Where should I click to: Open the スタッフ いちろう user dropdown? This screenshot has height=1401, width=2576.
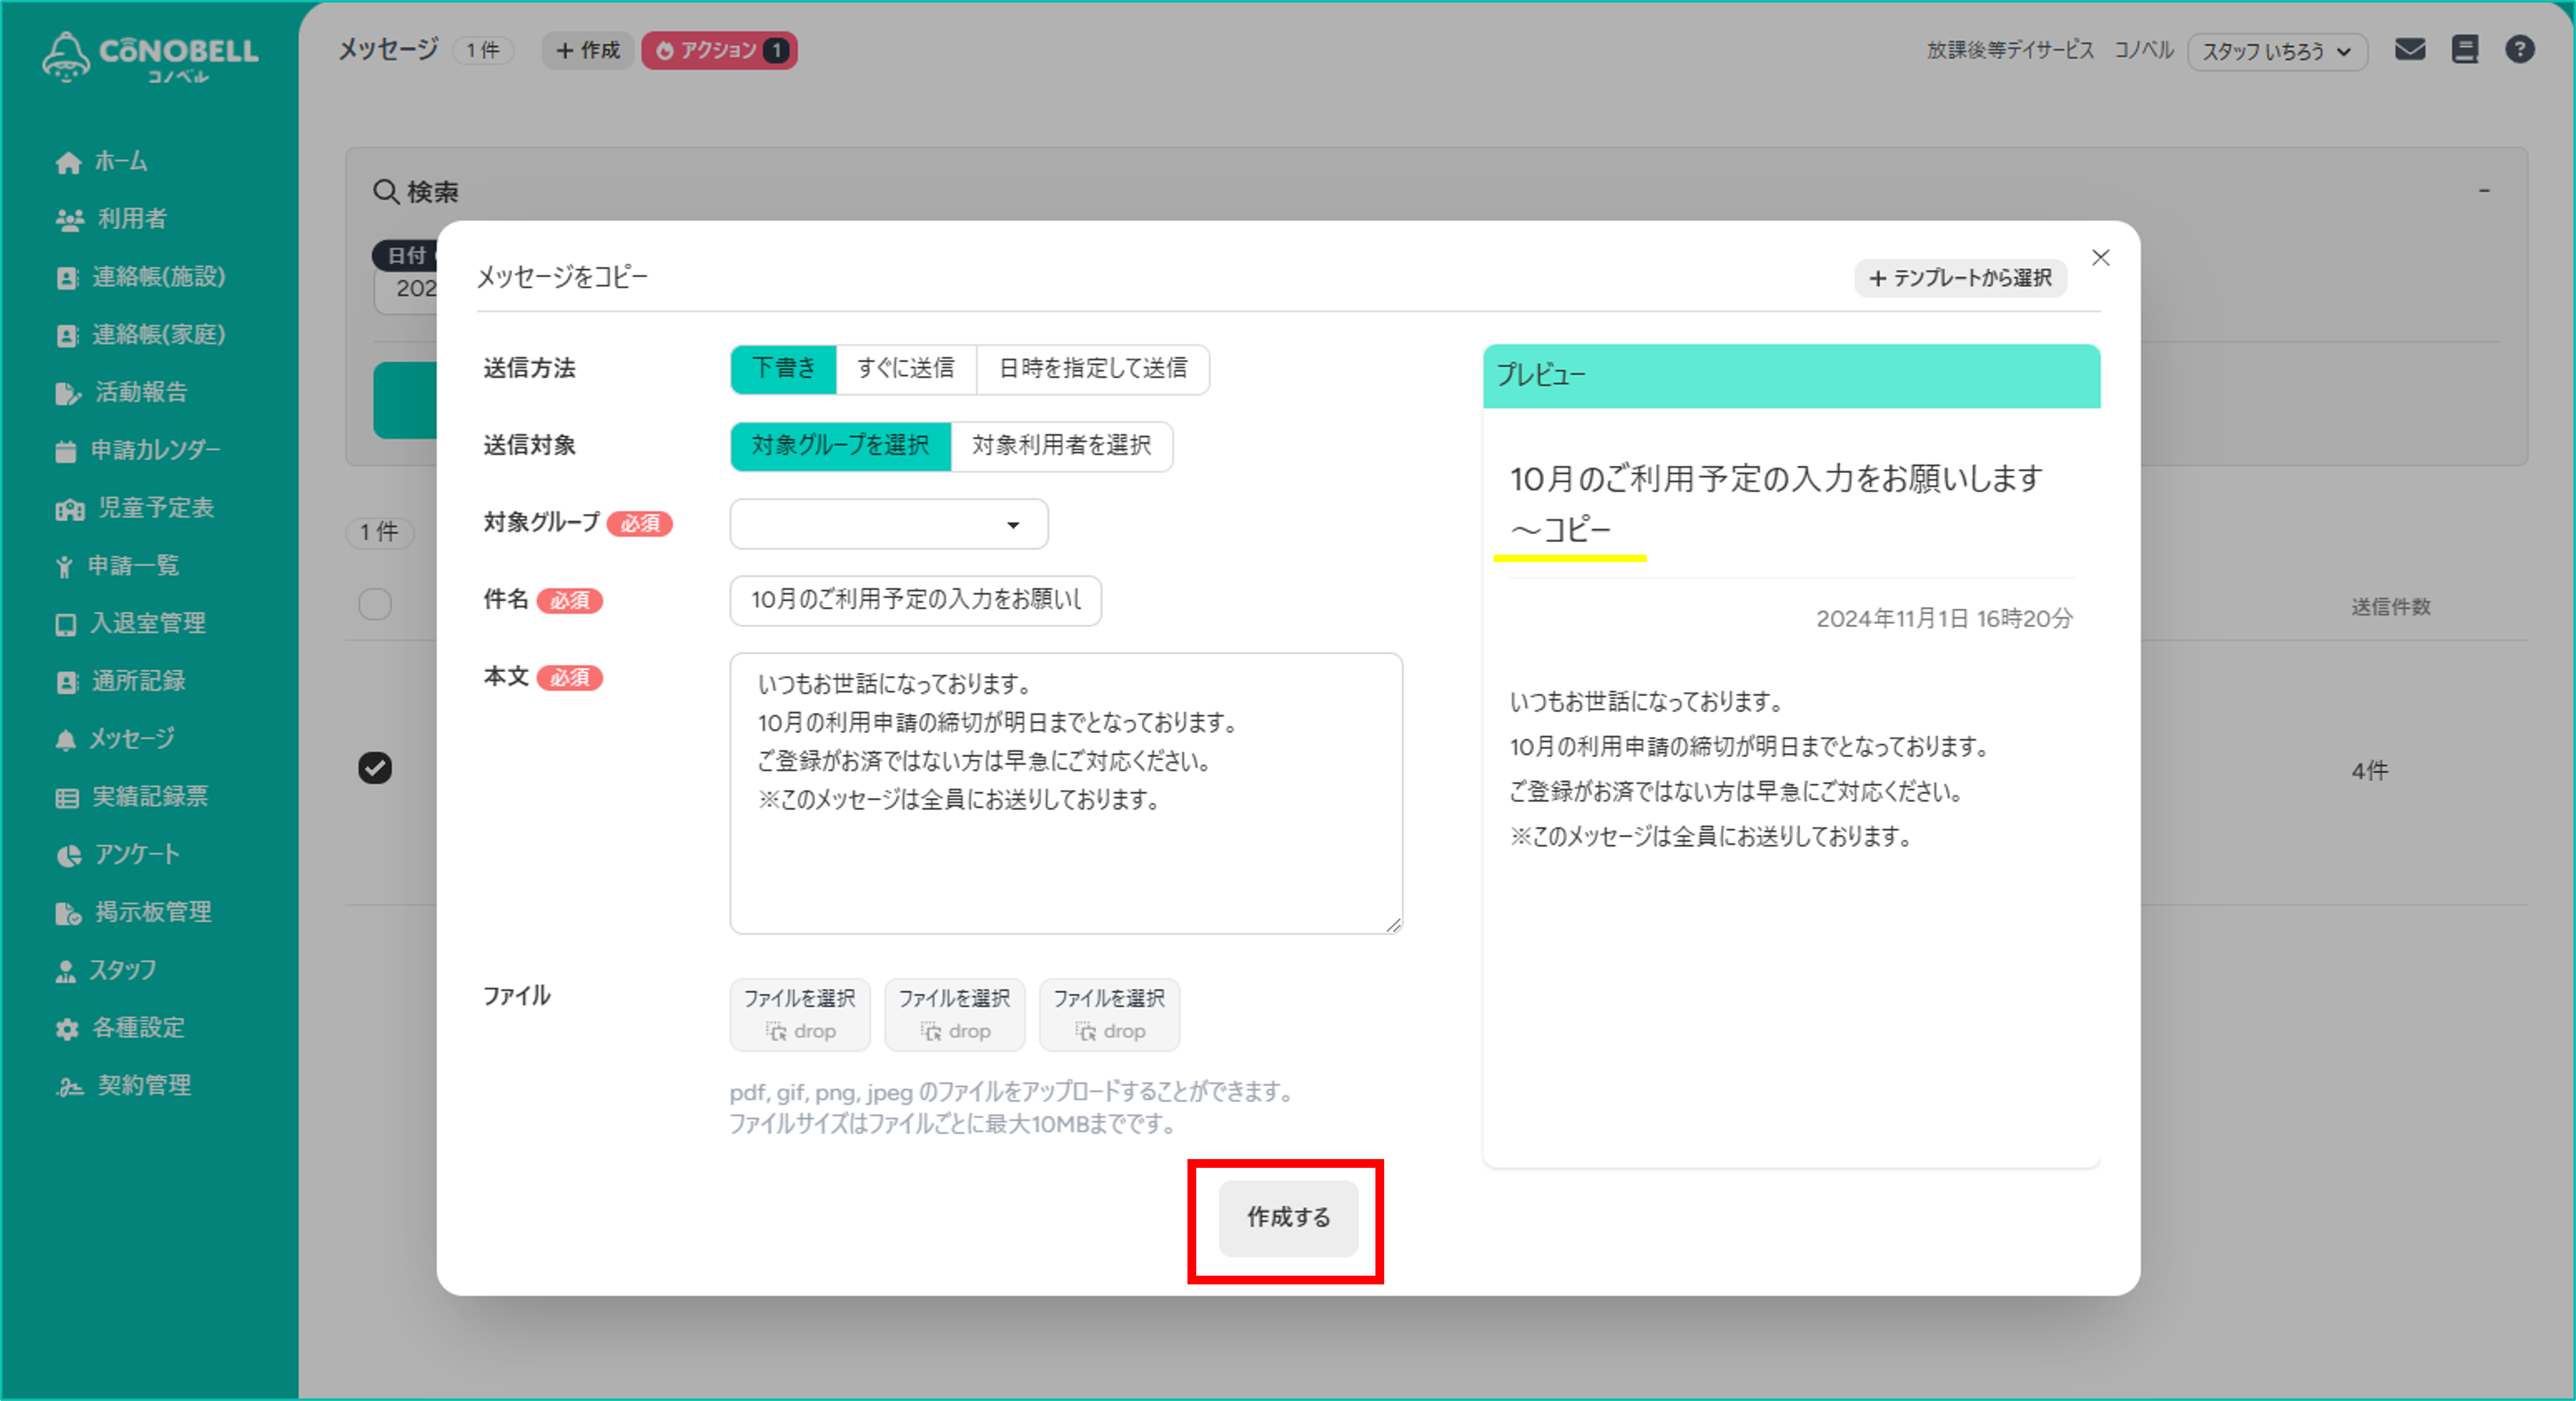click(x=2277, y=51)
